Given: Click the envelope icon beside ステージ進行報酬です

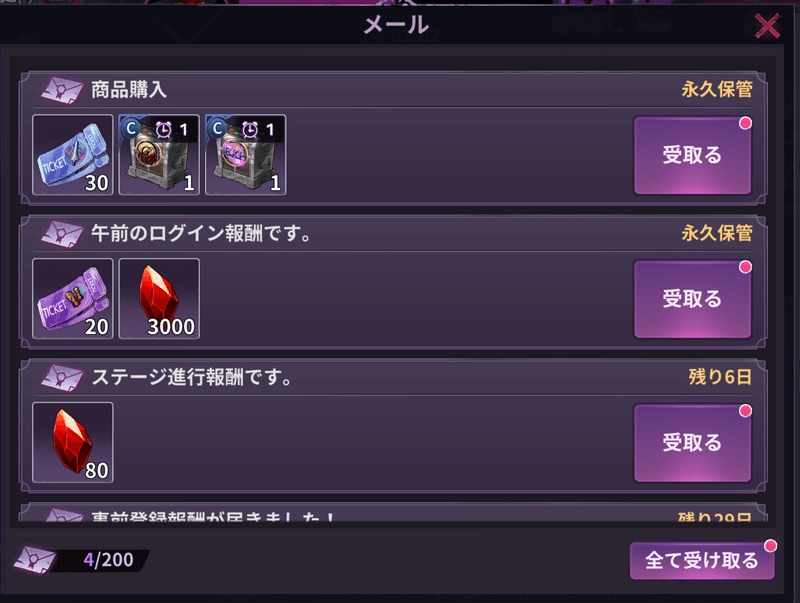Looking at the screenshot, I should coord(62,378).
